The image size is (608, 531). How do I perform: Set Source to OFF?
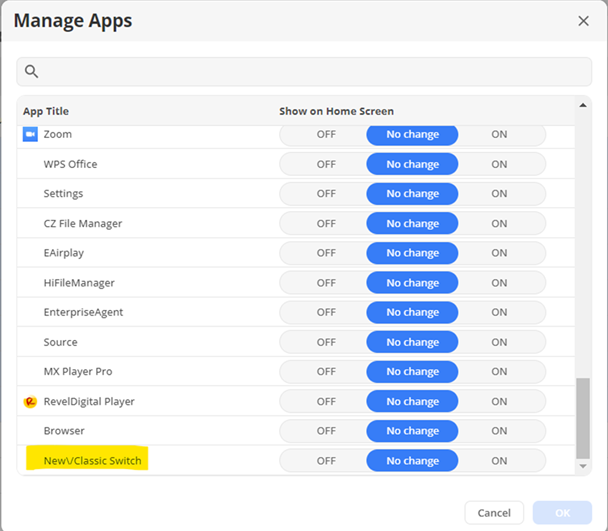tap(326, 342)
